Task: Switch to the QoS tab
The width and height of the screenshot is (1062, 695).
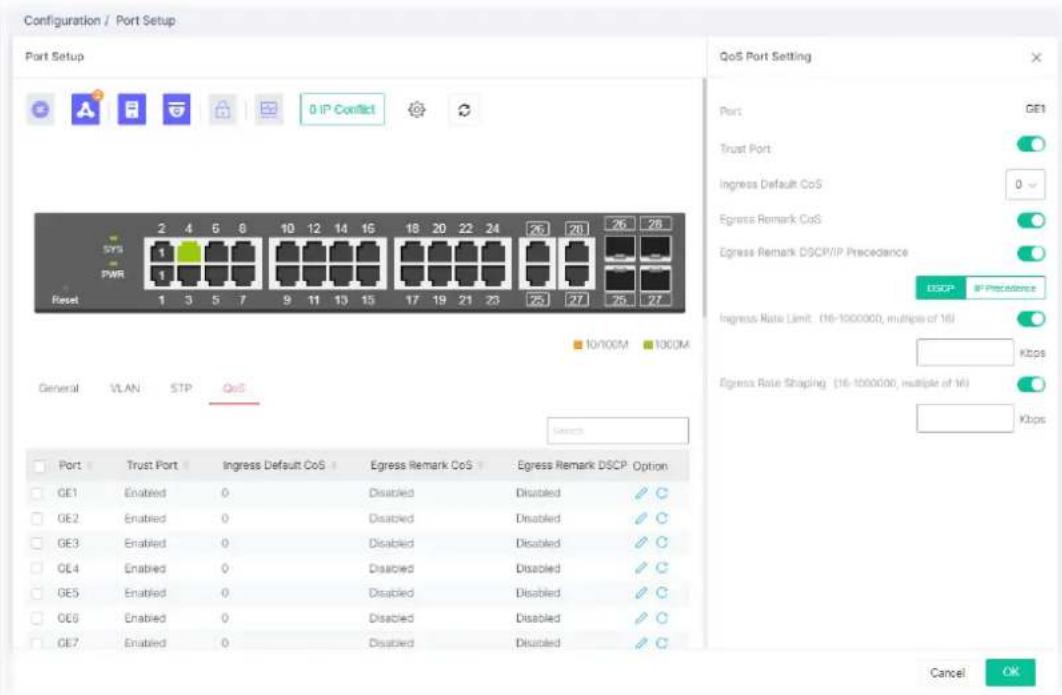Action: point(234,388)
